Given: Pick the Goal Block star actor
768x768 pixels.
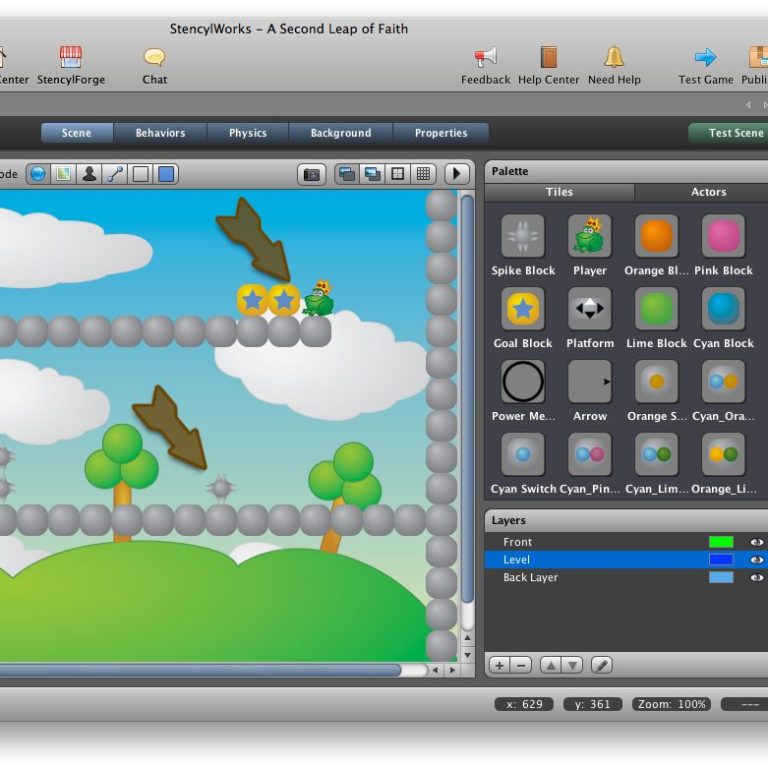Looking at the screenshot, I should tap(523, 309).
